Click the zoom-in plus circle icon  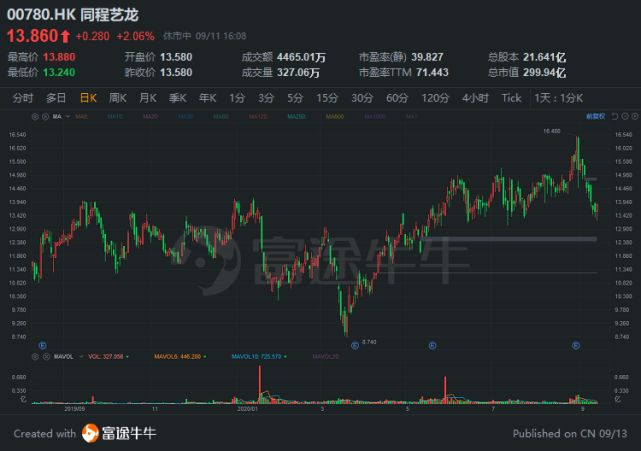pos(635,117)
